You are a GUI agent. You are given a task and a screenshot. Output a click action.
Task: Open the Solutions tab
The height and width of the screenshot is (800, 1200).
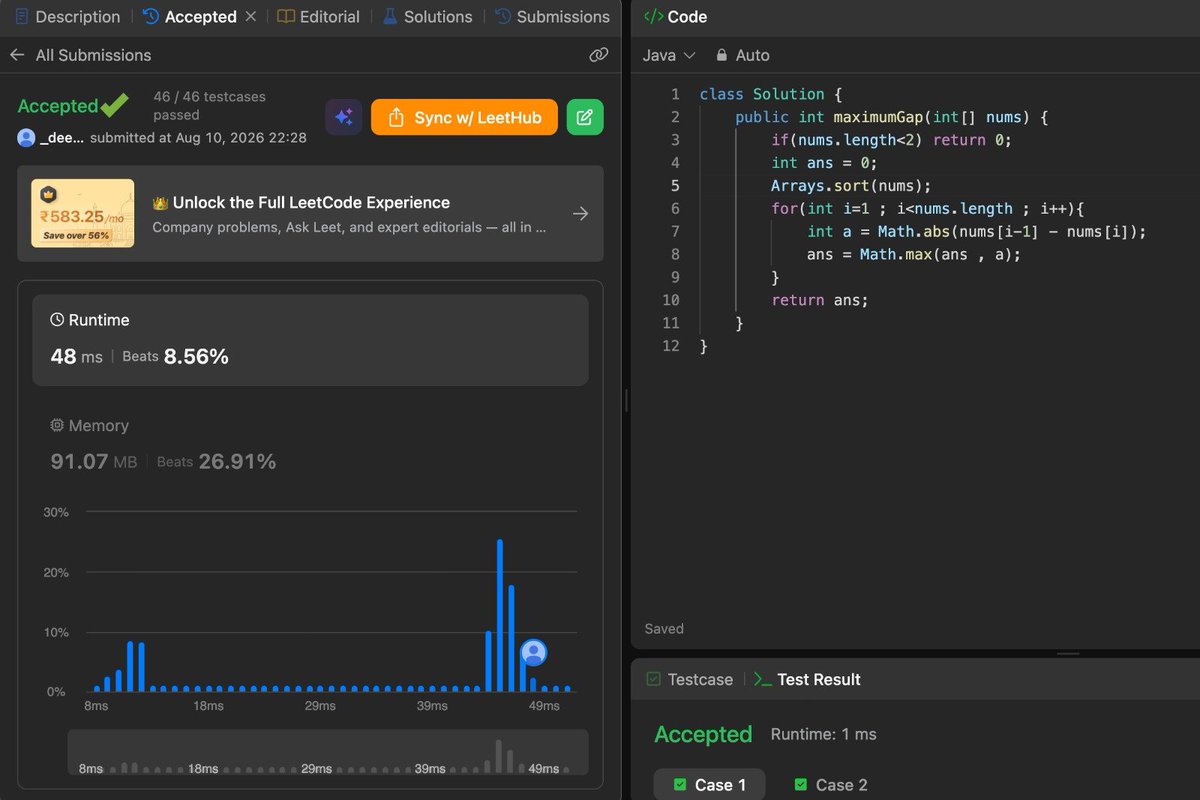(x=427, y=17)
